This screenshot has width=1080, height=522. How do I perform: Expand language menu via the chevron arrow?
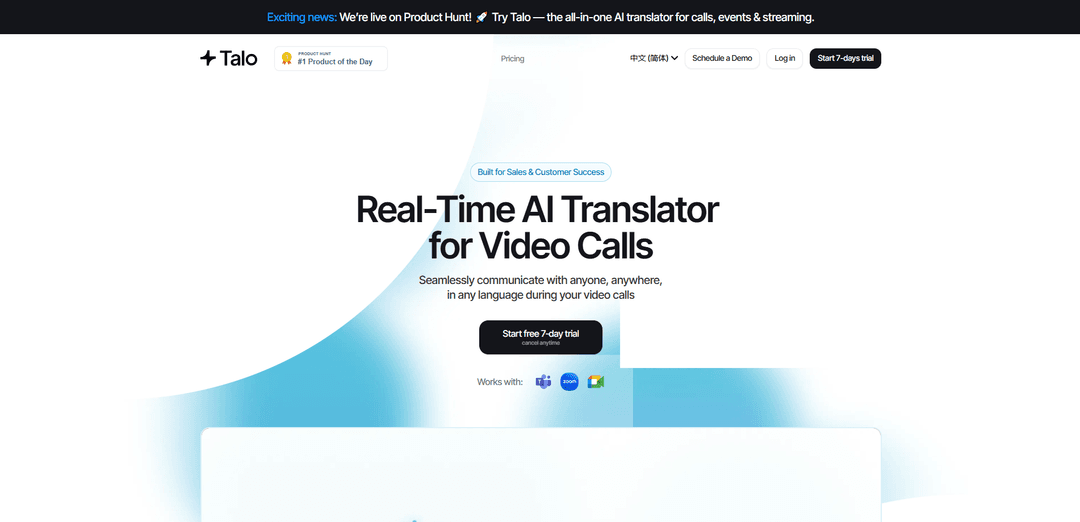click(675, 58)
